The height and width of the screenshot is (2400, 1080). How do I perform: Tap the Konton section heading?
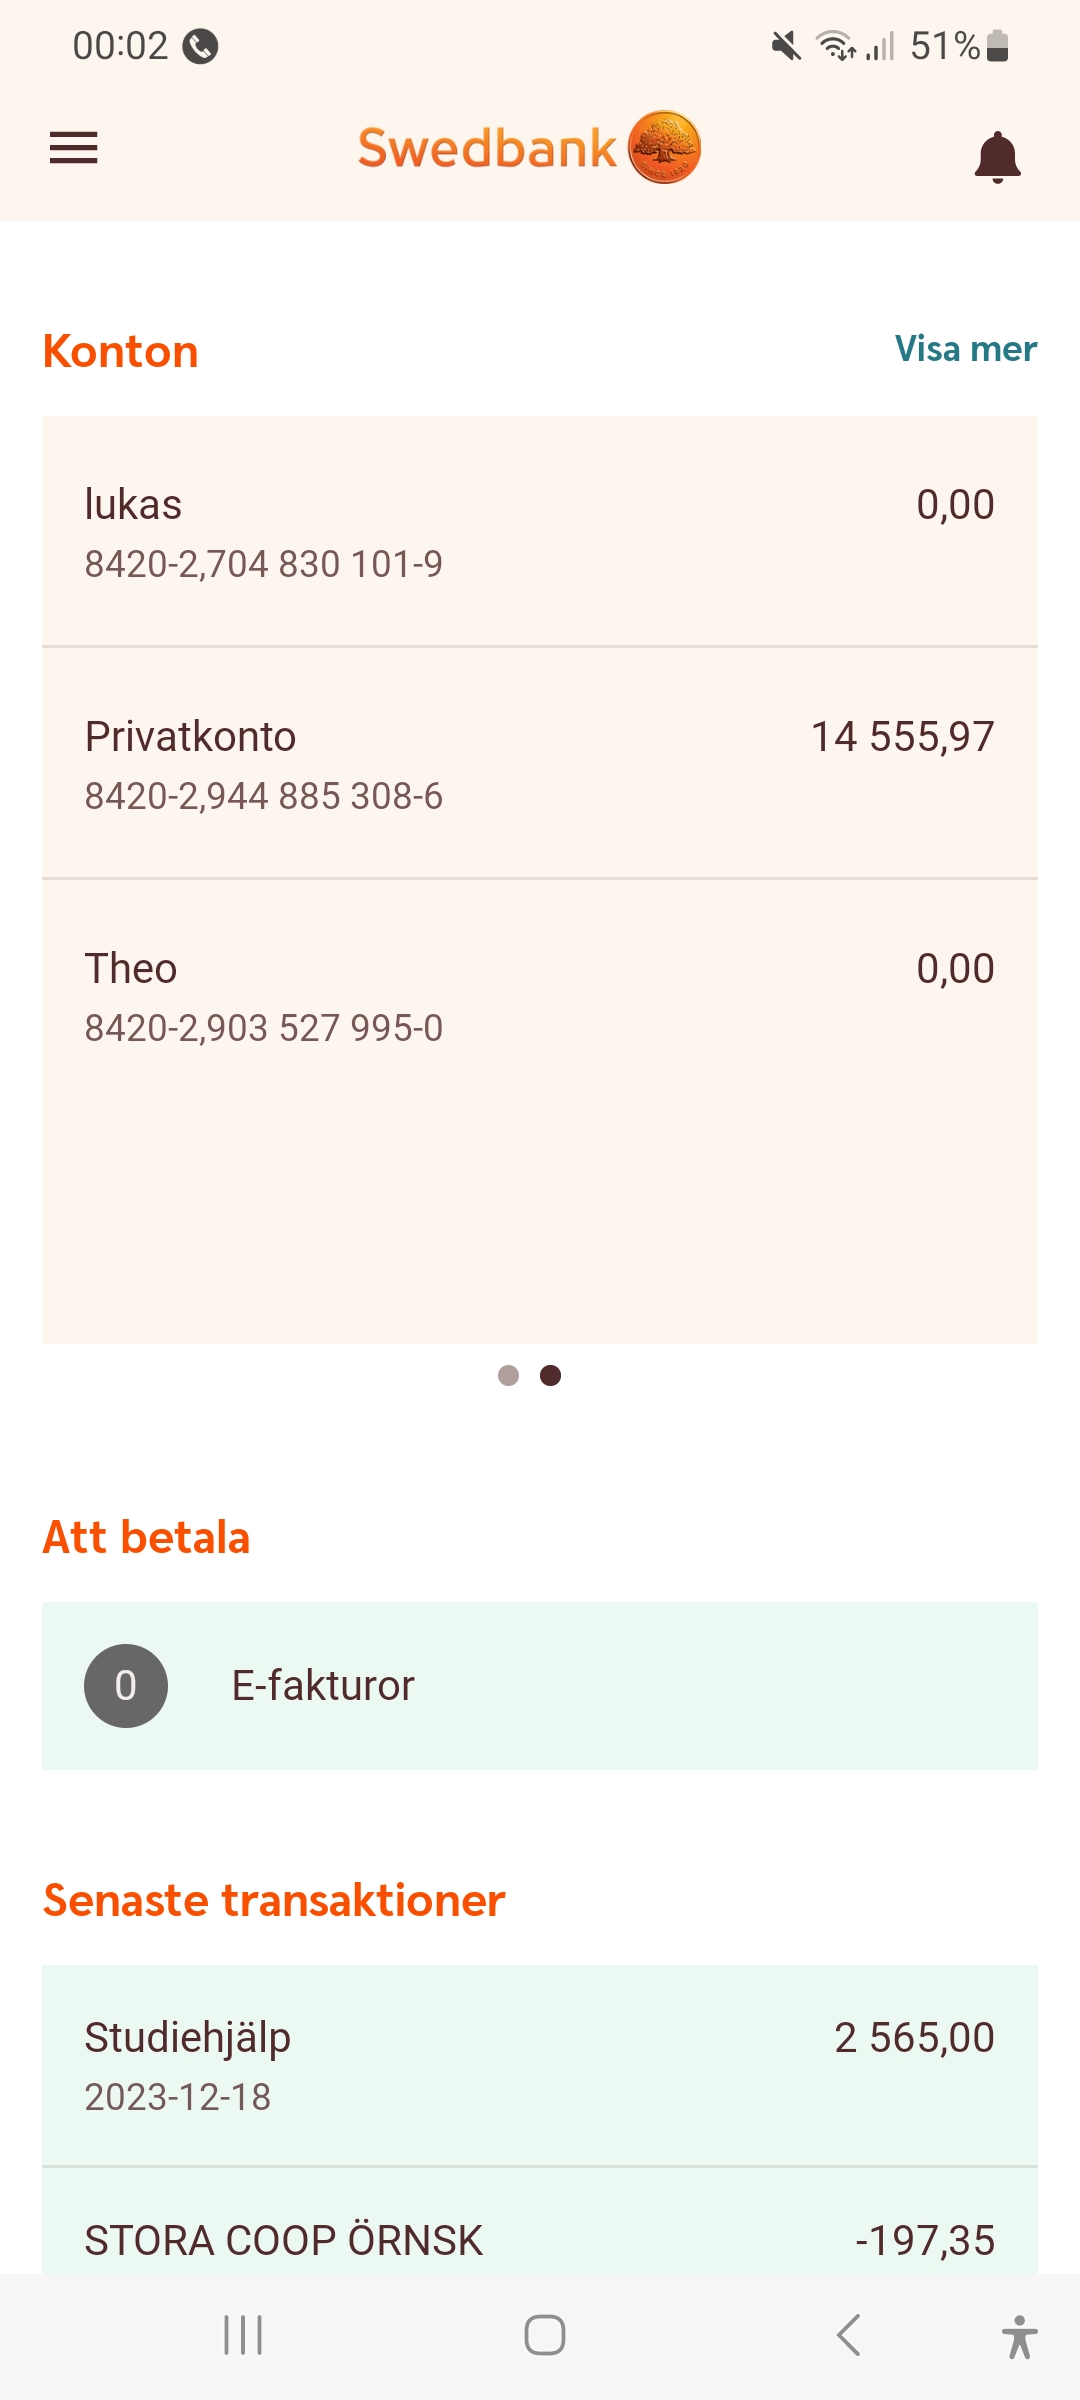coord(121,352)
